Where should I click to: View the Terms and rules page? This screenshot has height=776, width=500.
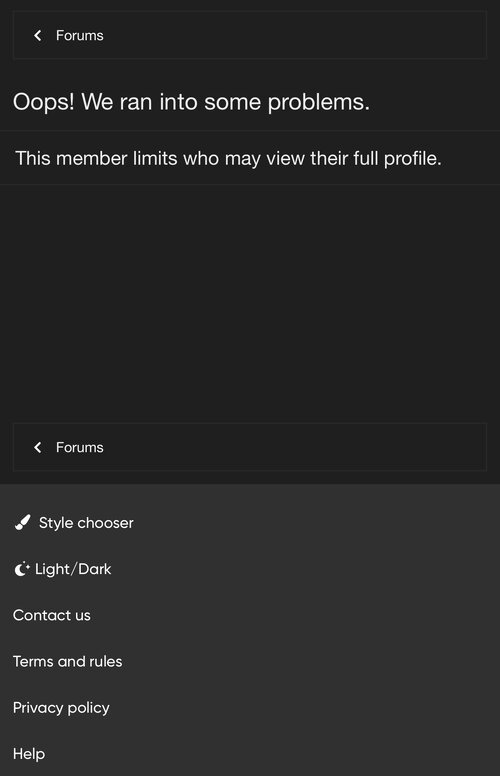pos(67,661)
